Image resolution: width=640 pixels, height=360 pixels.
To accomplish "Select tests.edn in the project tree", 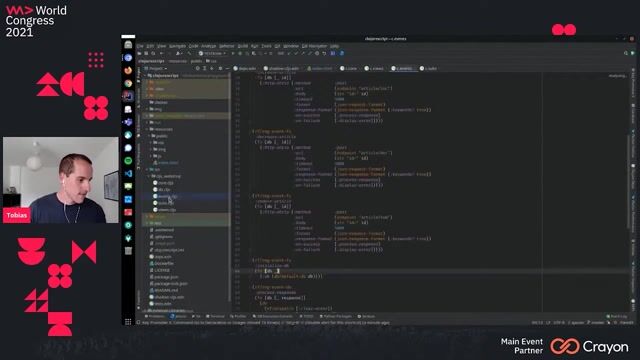I will [160, 304].
